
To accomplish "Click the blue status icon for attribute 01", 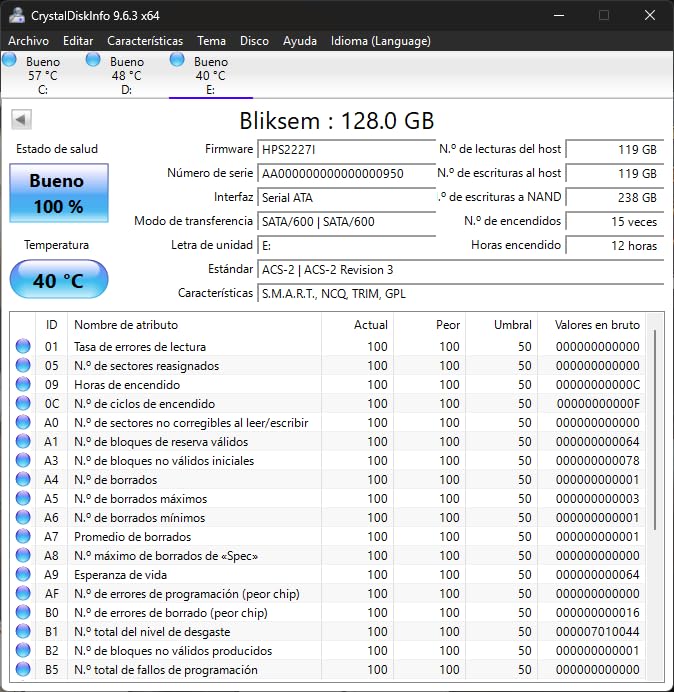I will click(x=23, y=346).
